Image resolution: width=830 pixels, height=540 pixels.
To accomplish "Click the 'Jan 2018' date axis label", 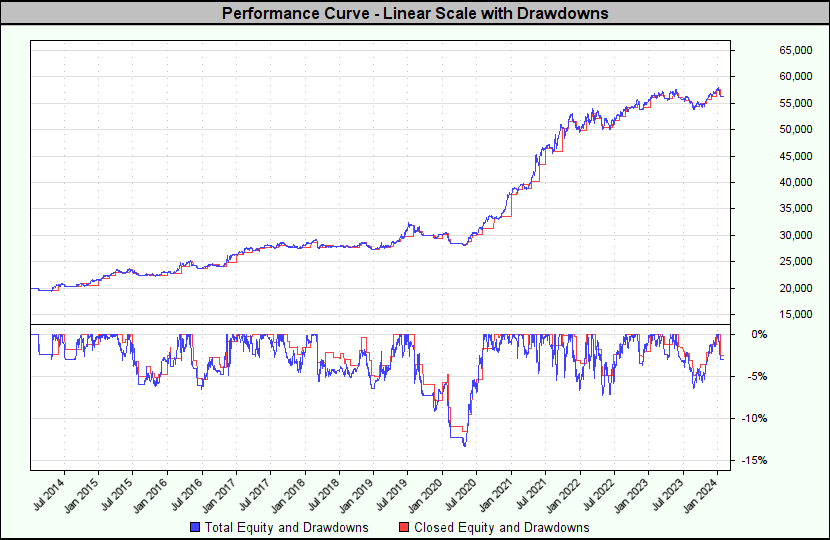I will 288,495.
